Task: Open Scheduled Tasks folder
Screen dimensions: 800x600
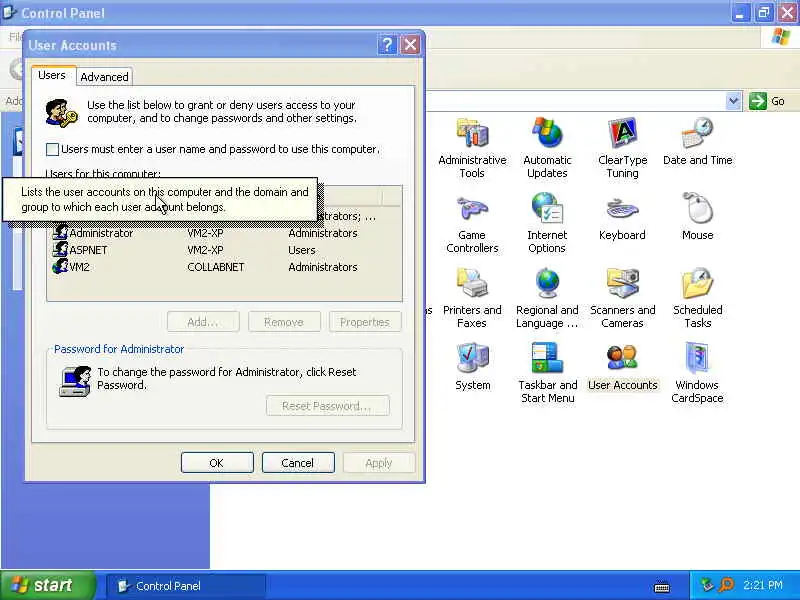Action: (697, 298)
